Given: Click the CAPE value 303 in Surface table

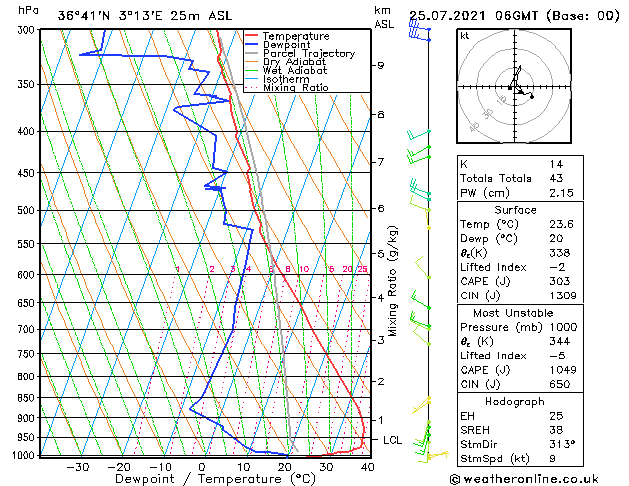Looking at the screenshot, I should [x=560, y=281].
